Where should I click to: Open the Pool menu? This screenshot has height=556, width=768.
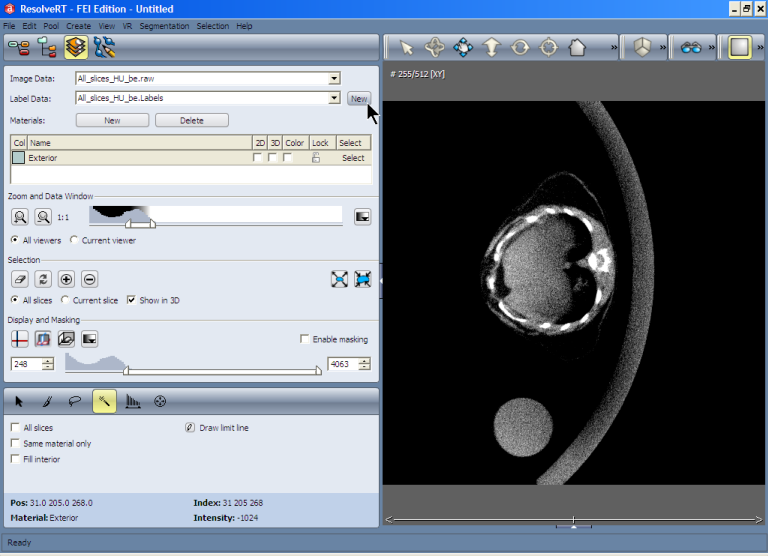[x=51, y=26]
